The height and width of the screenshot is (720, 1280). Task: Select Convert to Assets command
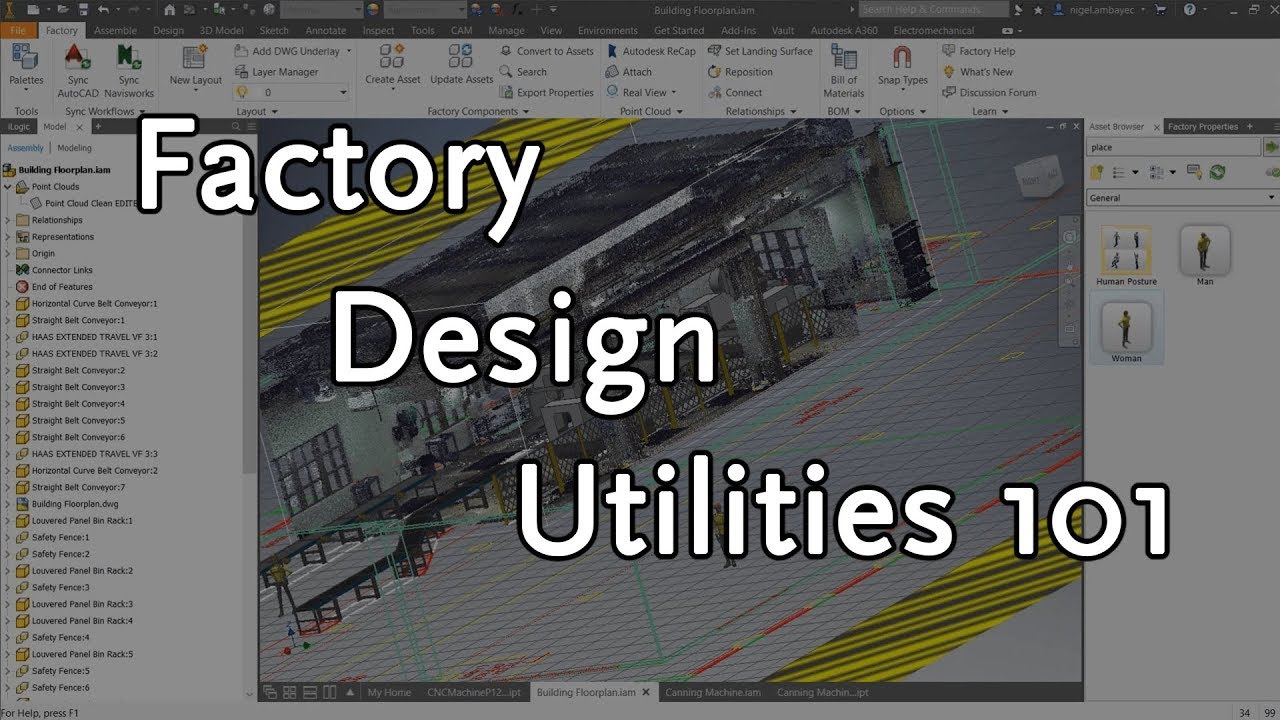point(546,51)
